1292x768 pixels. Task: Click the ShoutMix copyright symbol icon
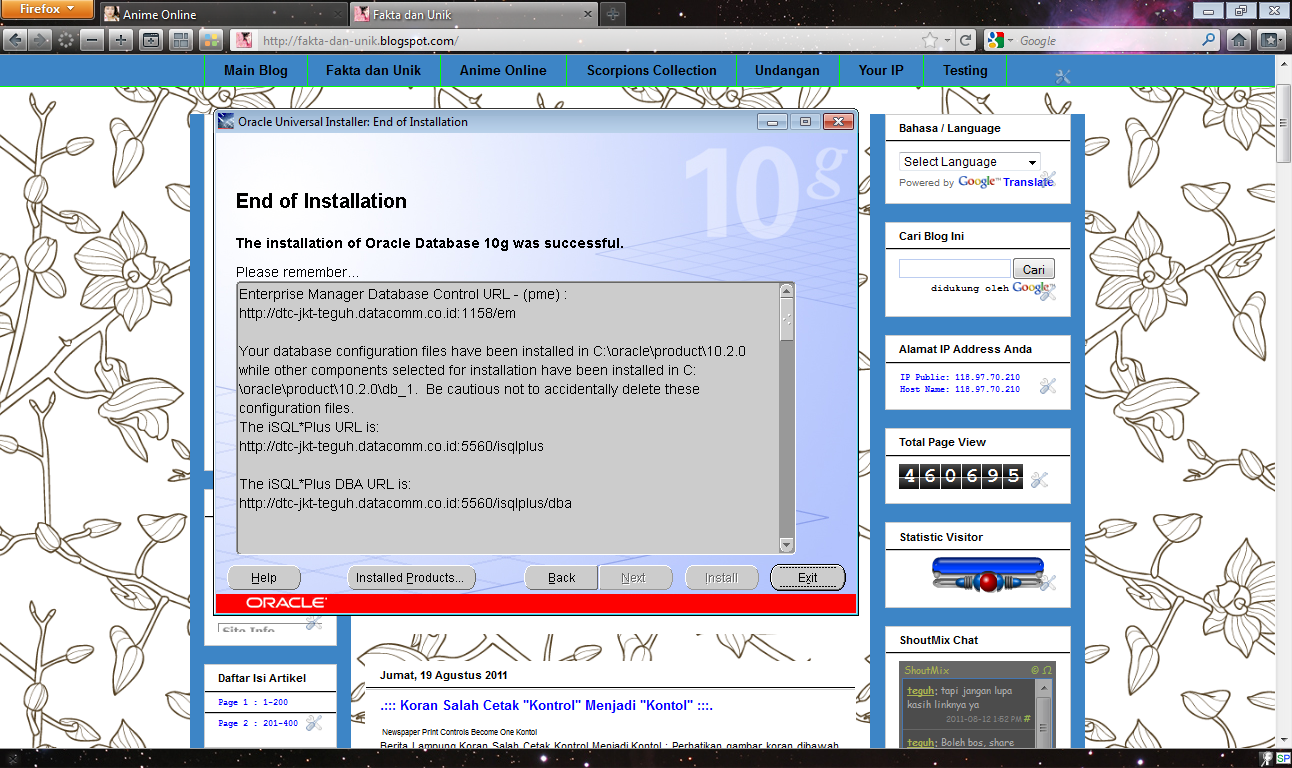click(x=1036, y=670)
